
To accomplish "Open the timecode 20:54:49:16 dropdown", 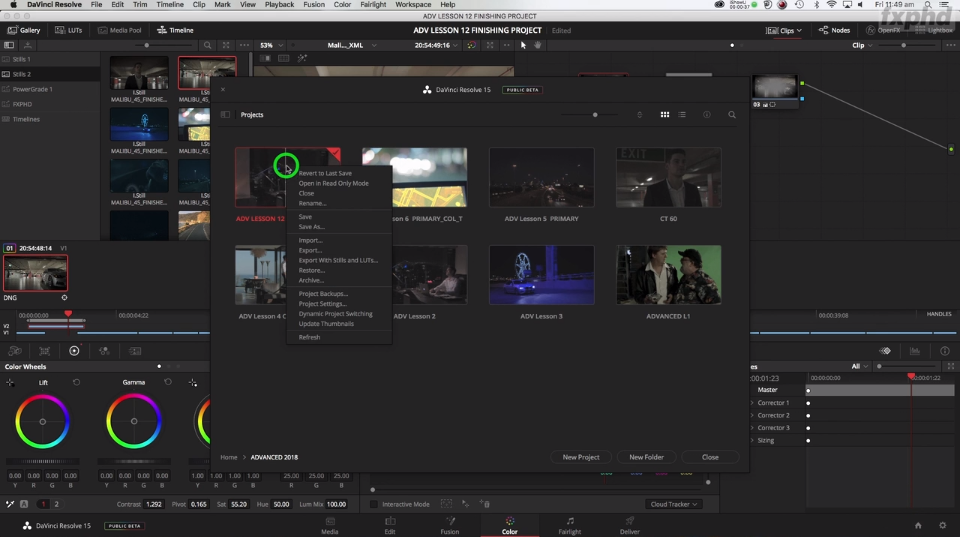I will tap(436, 45).
